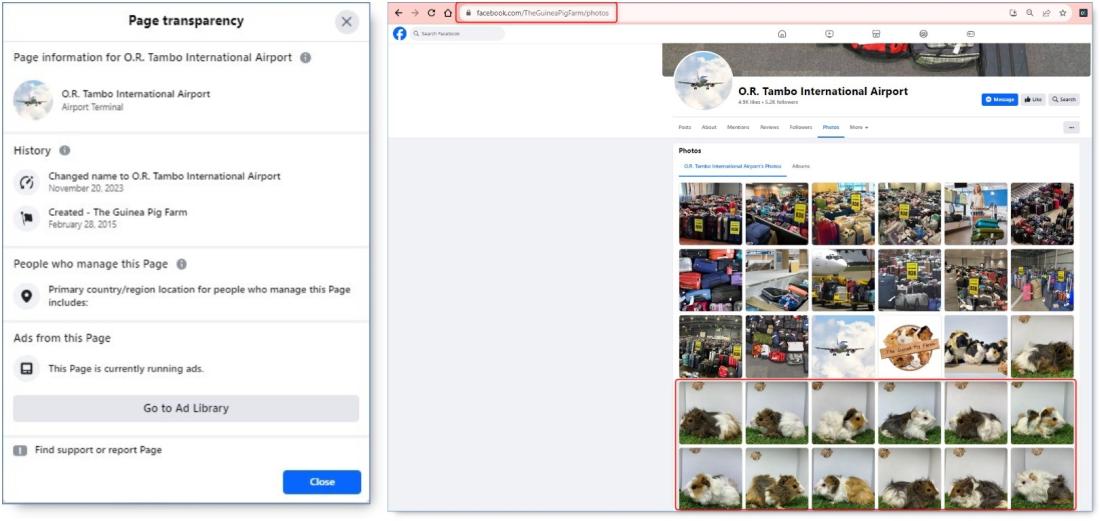This screenshot has height=521, width=1100.
Task: Click the lock icon in address bar
Action: (468, 13)
